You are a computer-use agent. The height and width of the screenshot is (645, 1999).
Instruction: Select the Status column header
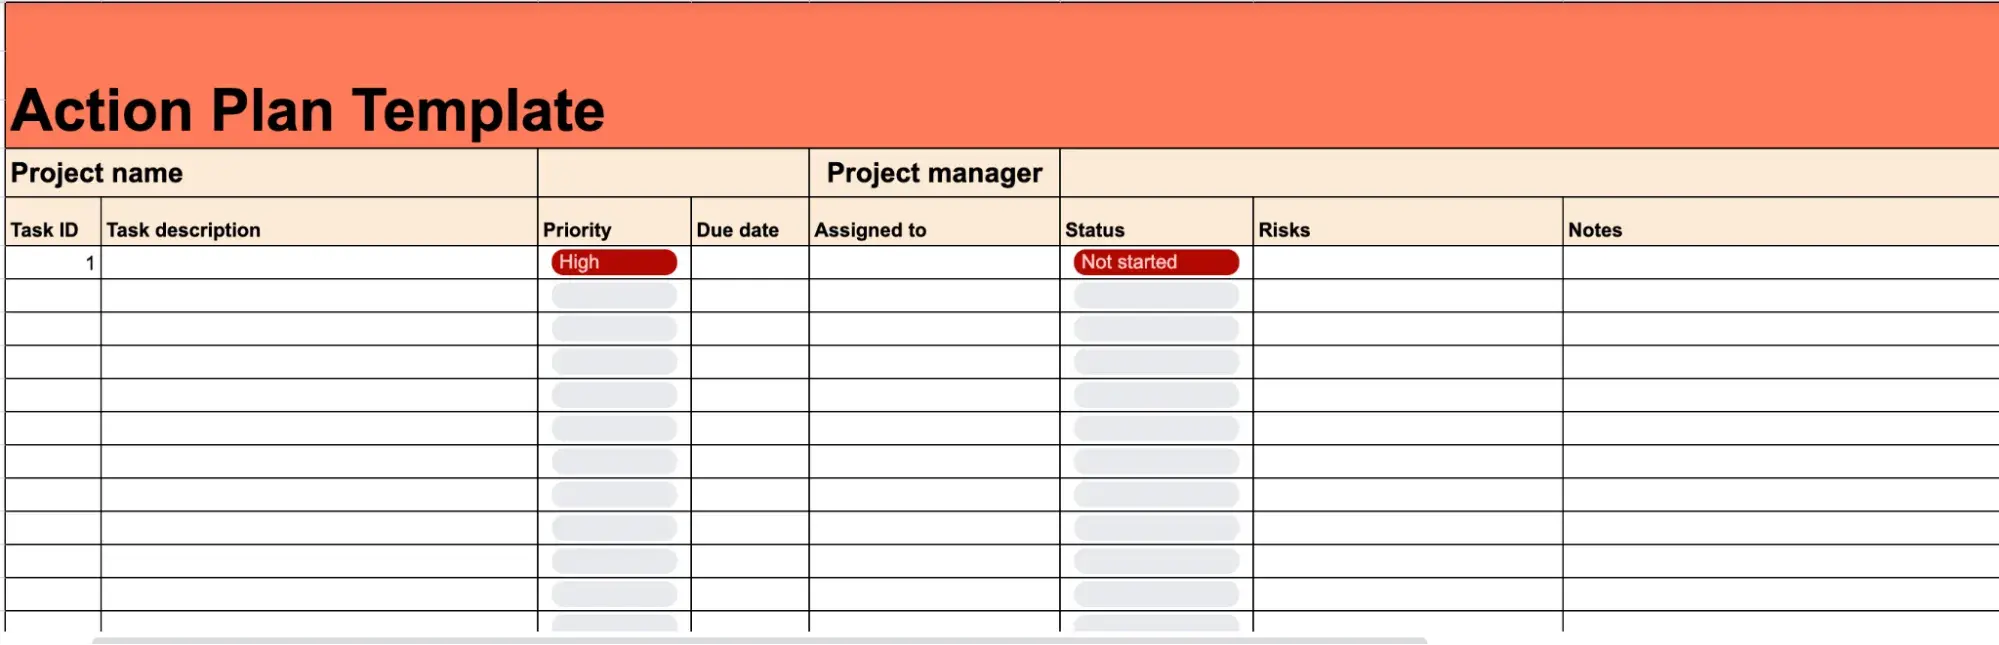tap(1155, 229)
